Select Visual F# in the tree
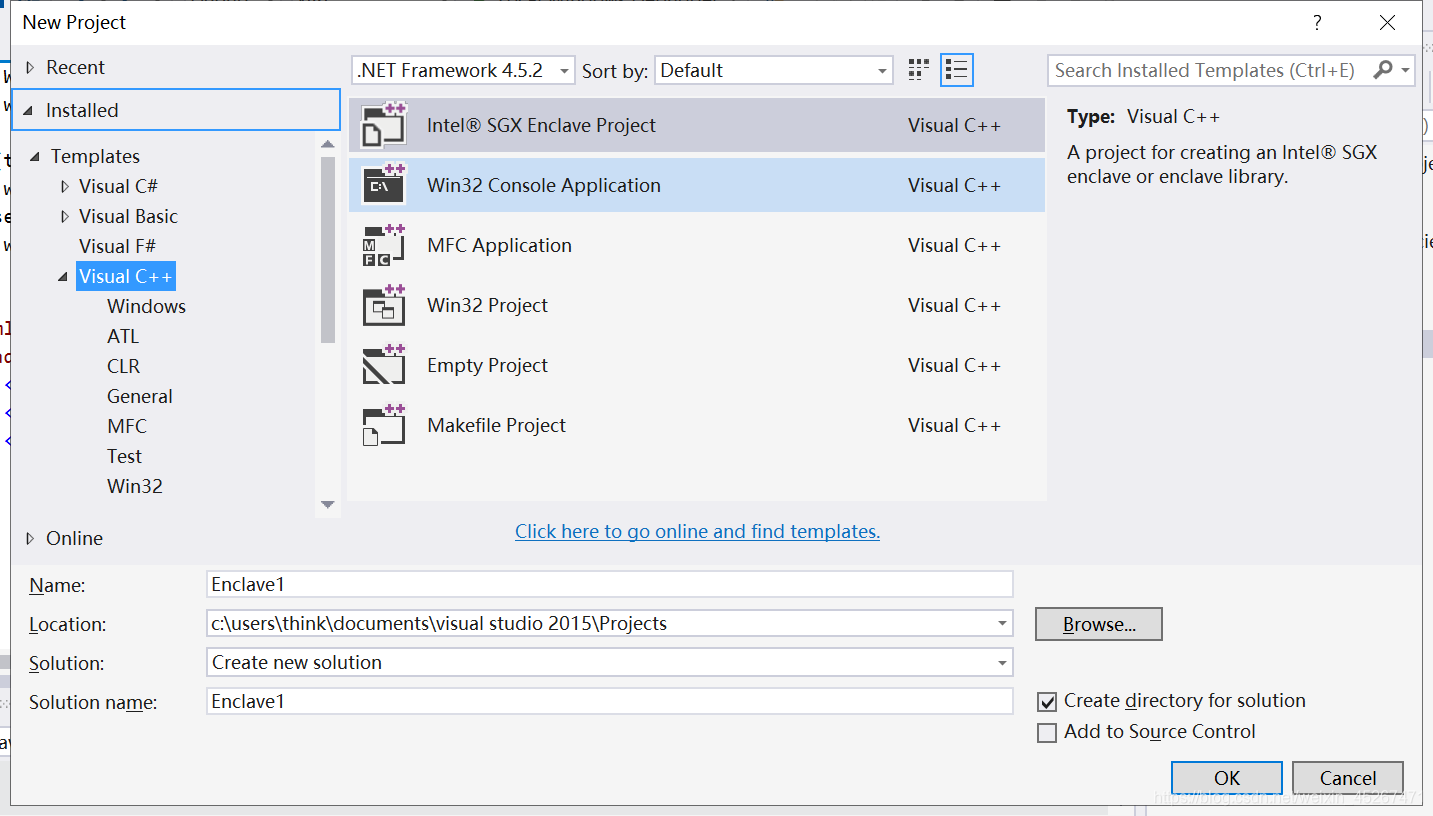The width and height of the screenshot is (1433, 816). pos(118,246)
